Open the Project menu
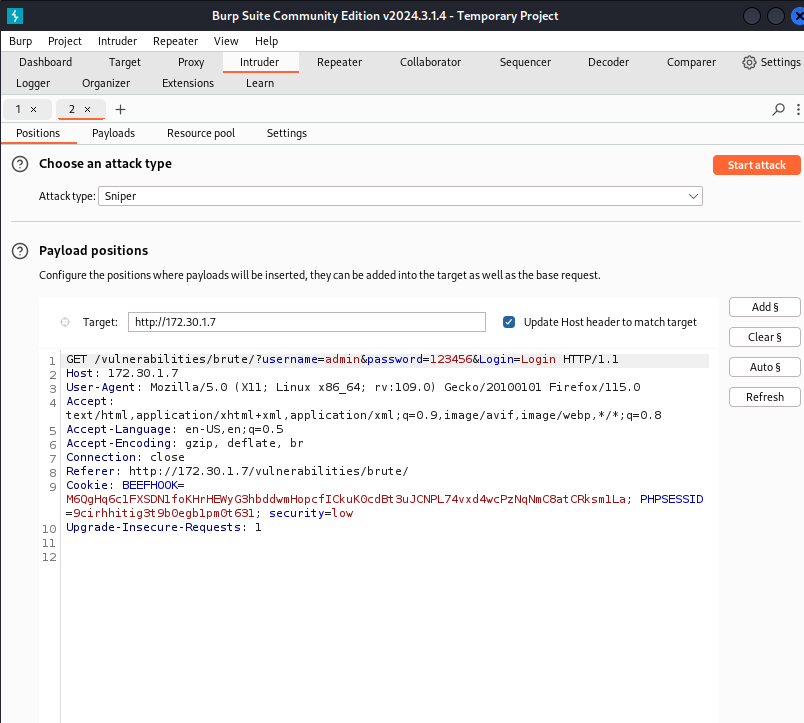Viewport: 804px width, 723px height. pos(65,41)
